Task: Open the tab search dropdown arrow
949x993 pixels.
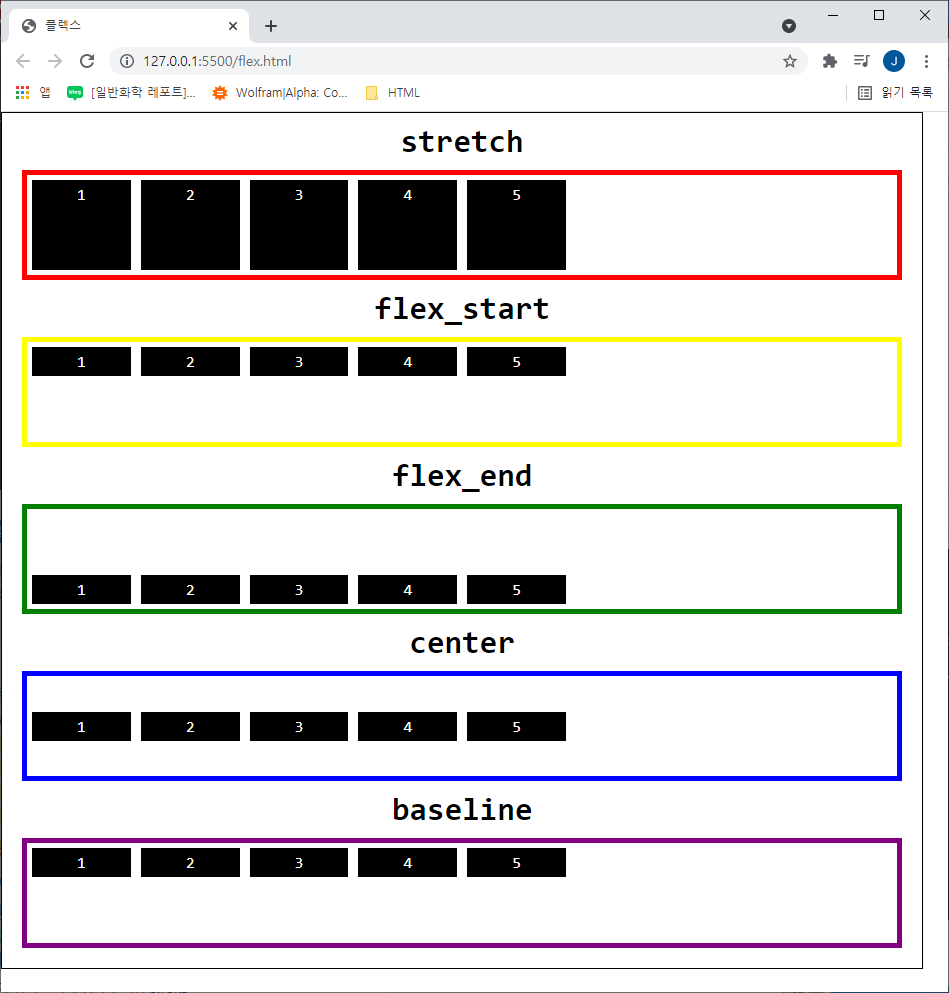Action: pos(789,26)
